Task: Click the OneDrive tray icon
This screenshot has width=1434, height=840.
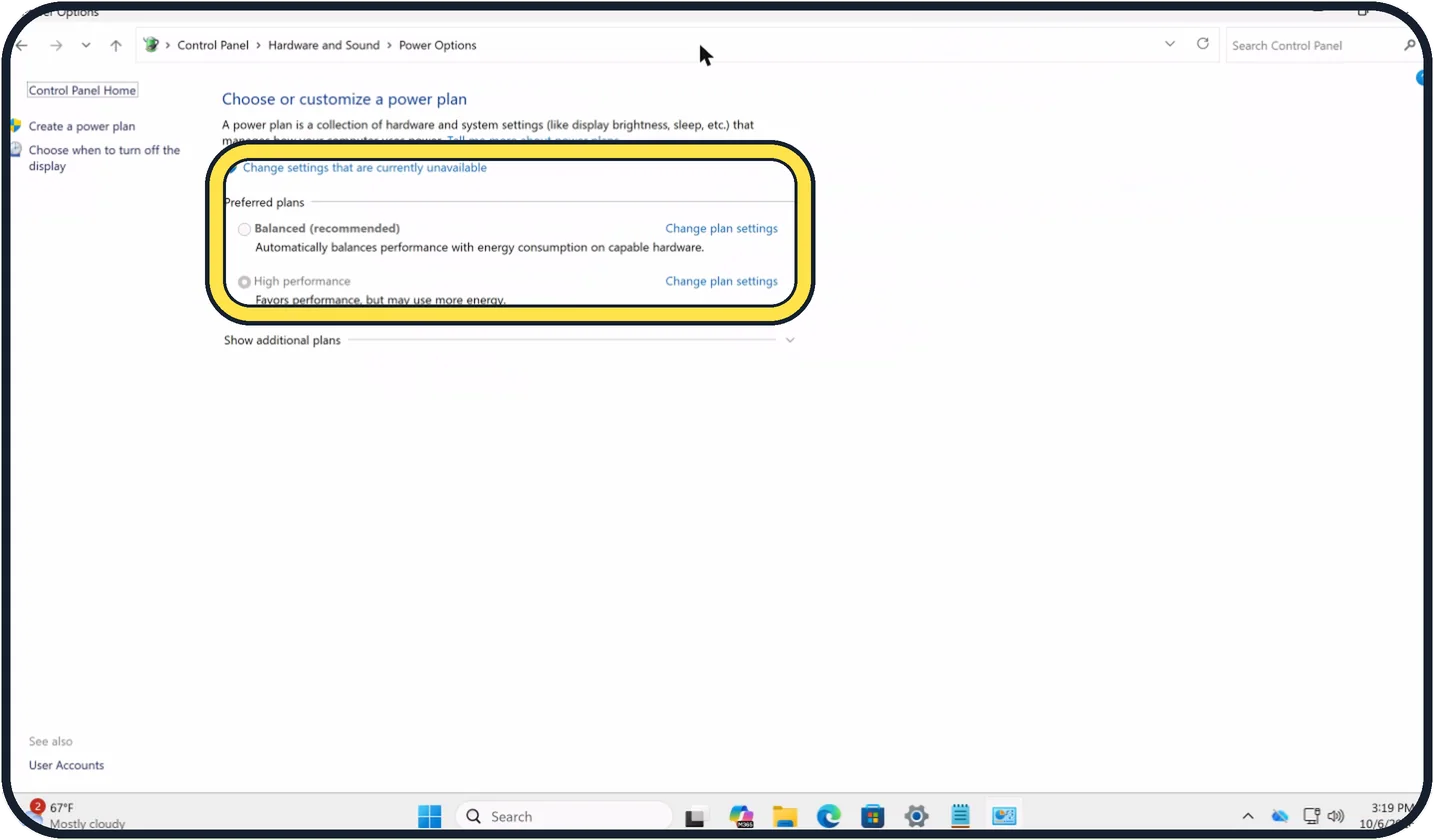Action: (1280, 816)
